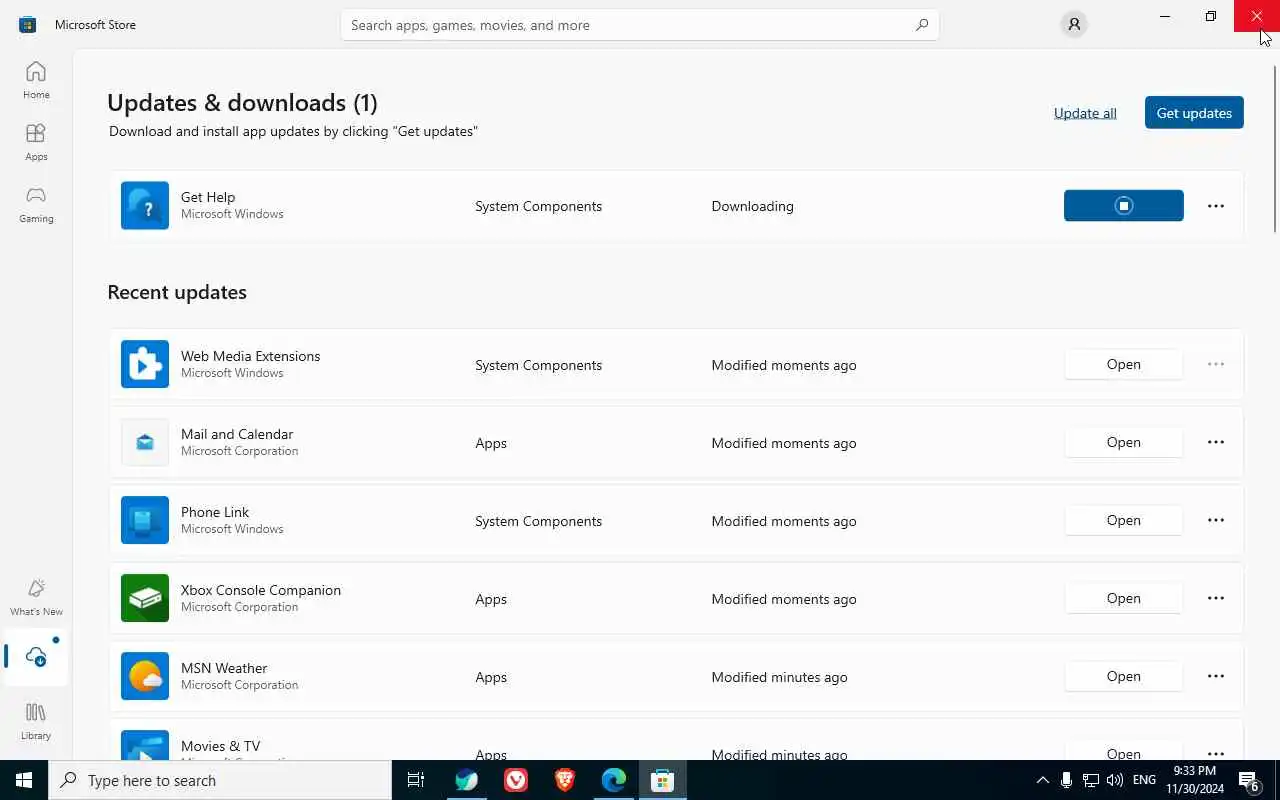The image size is (1280, 800).
Task: Click the Mail and Calendar app name
Action: pyautogui.click(x=237, y=434)
